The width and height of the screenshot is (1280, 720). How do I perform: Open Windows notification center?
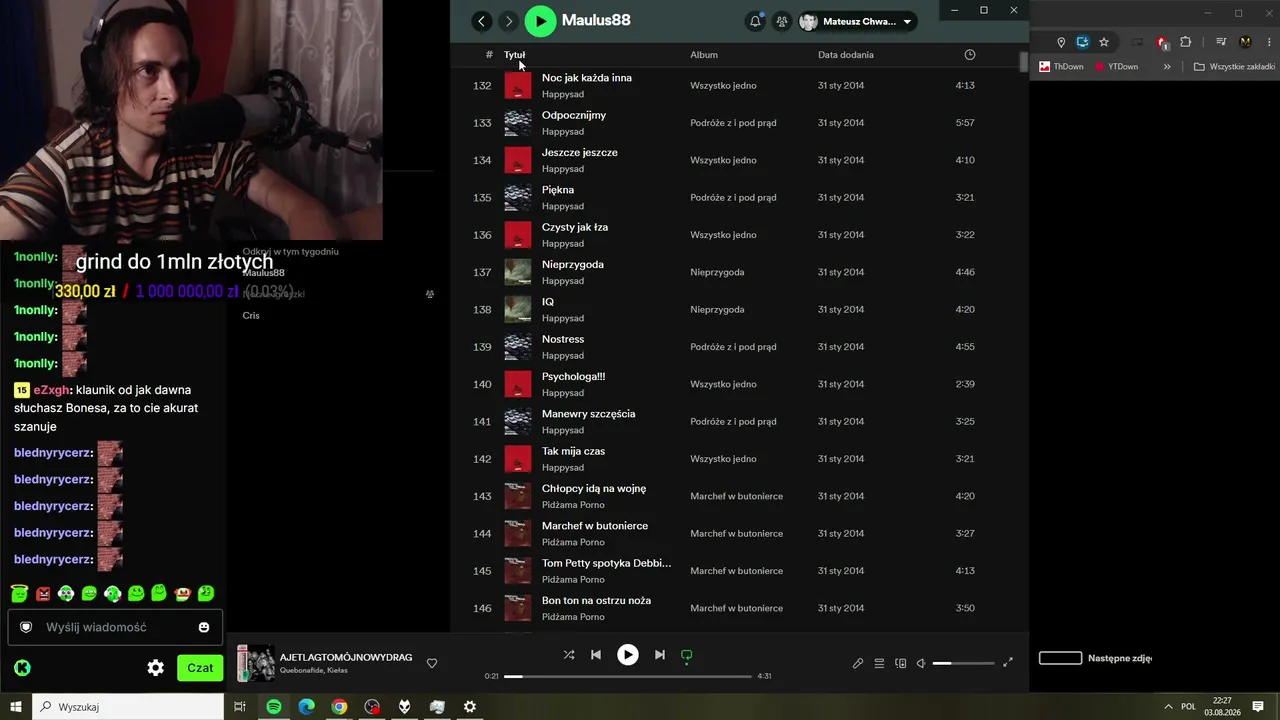(x=1257, y=707)
